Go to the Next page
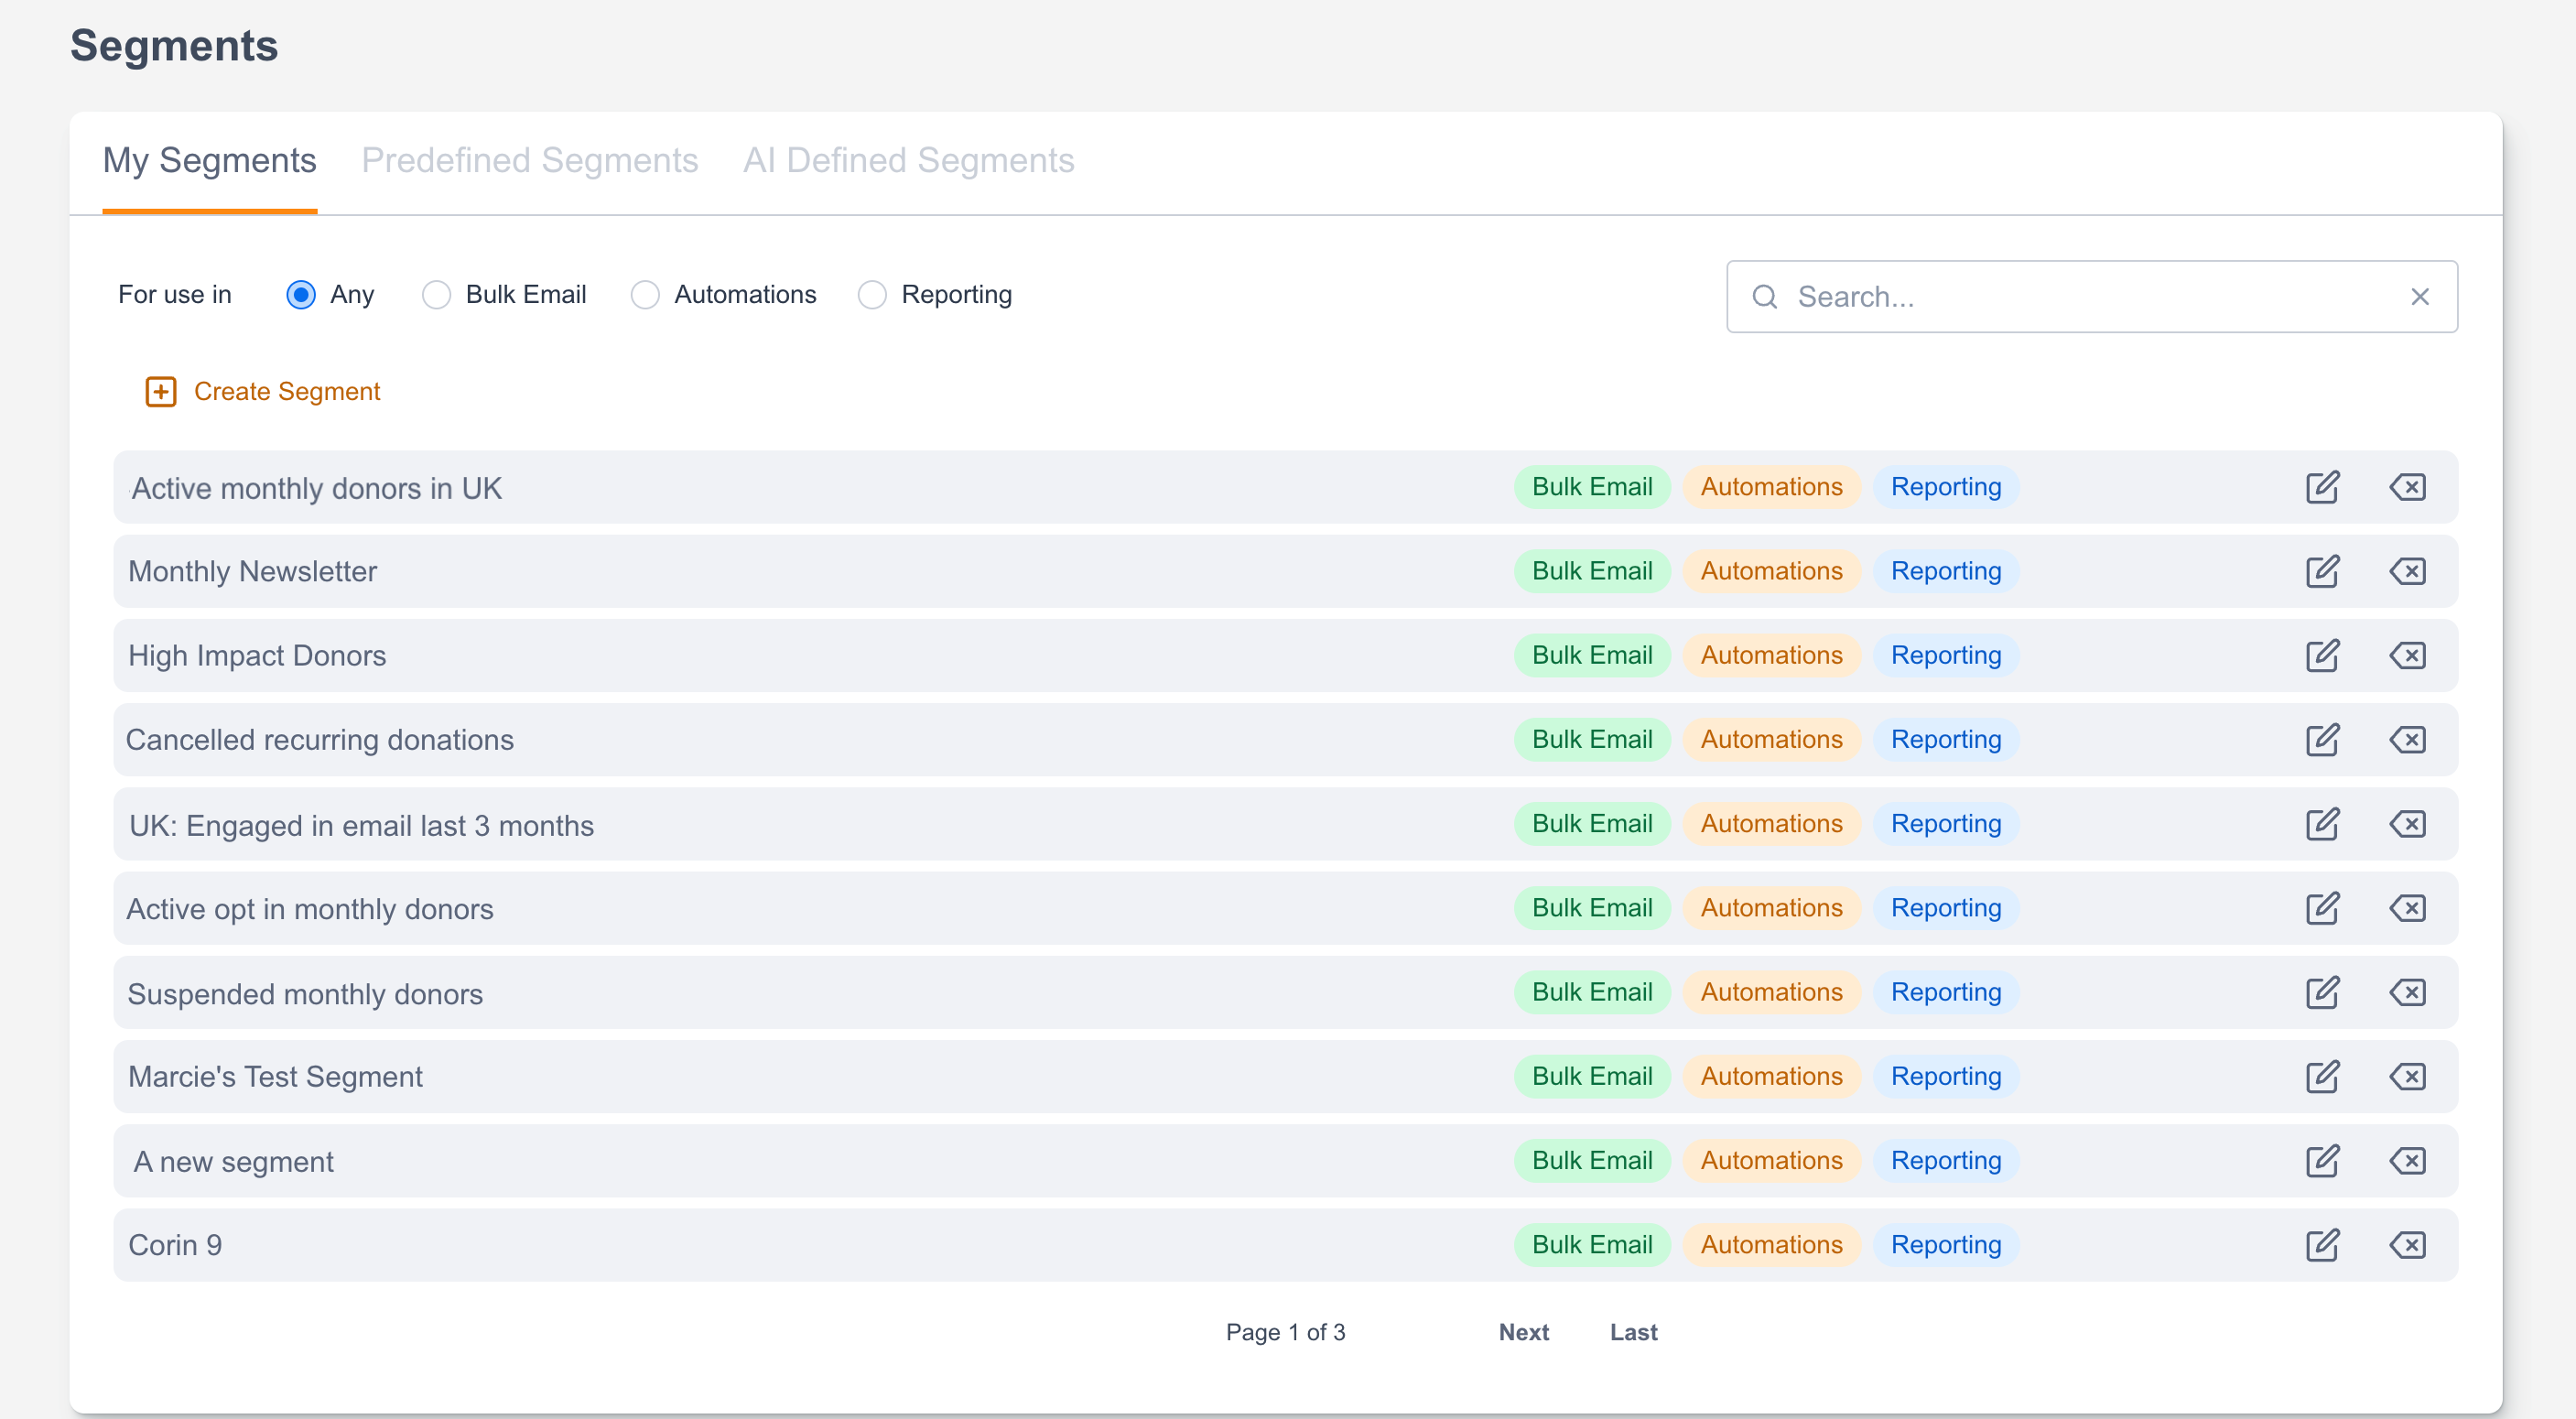The image size is (2576, 1419). pos(1523,1332)
